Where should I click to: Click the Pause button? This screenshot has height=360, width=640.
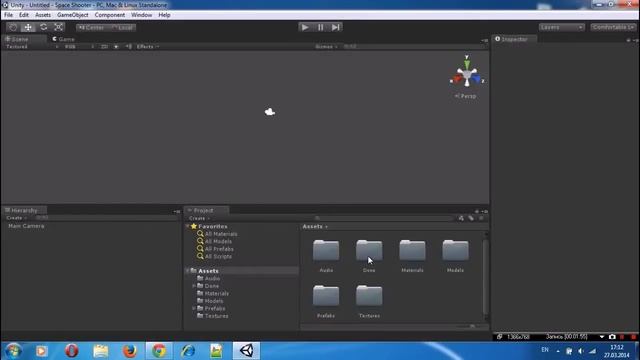320,27
